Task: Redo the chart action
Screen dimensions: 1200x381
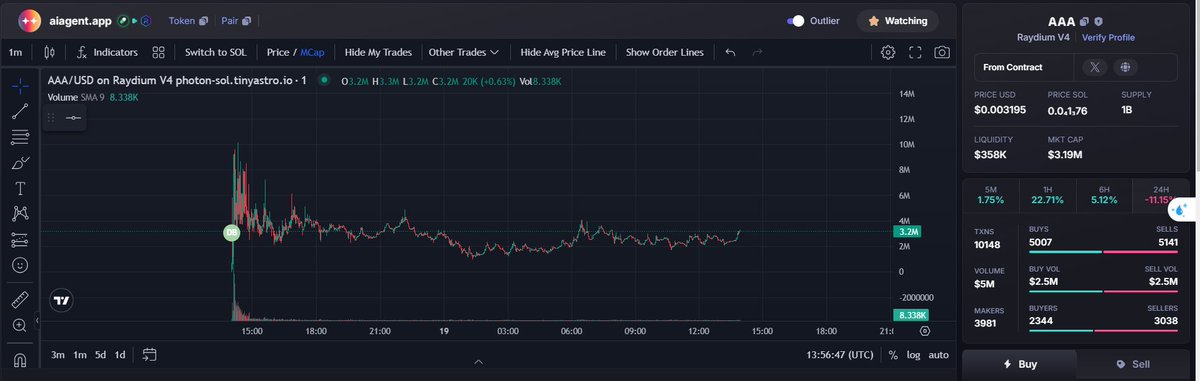Action: 757,52
